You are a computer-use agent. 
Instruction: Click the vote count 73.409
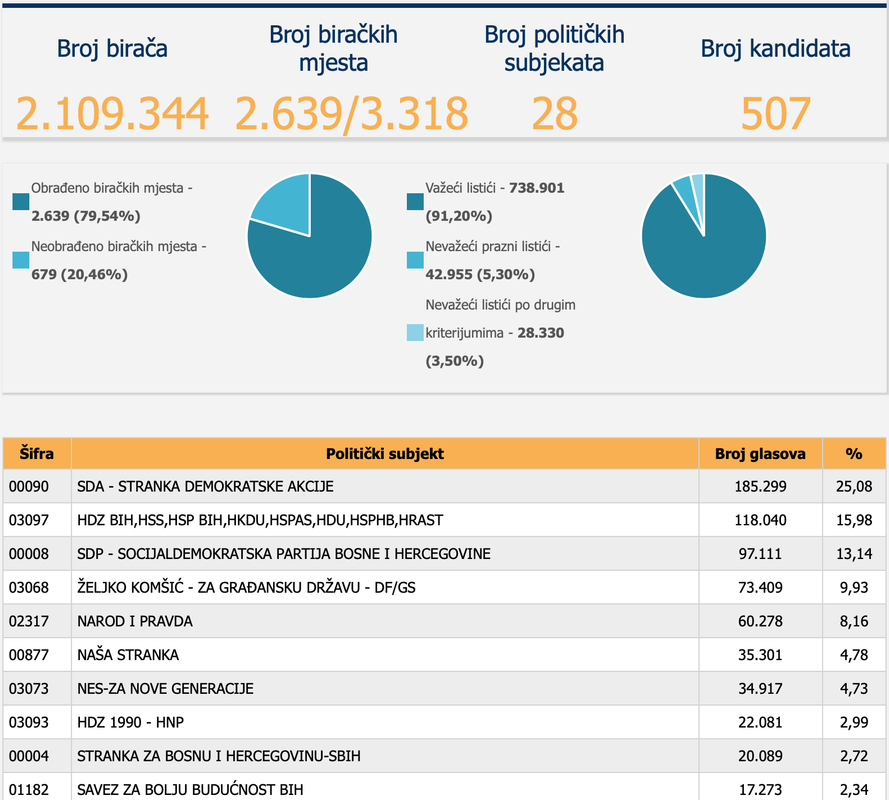tap(760, 587)
